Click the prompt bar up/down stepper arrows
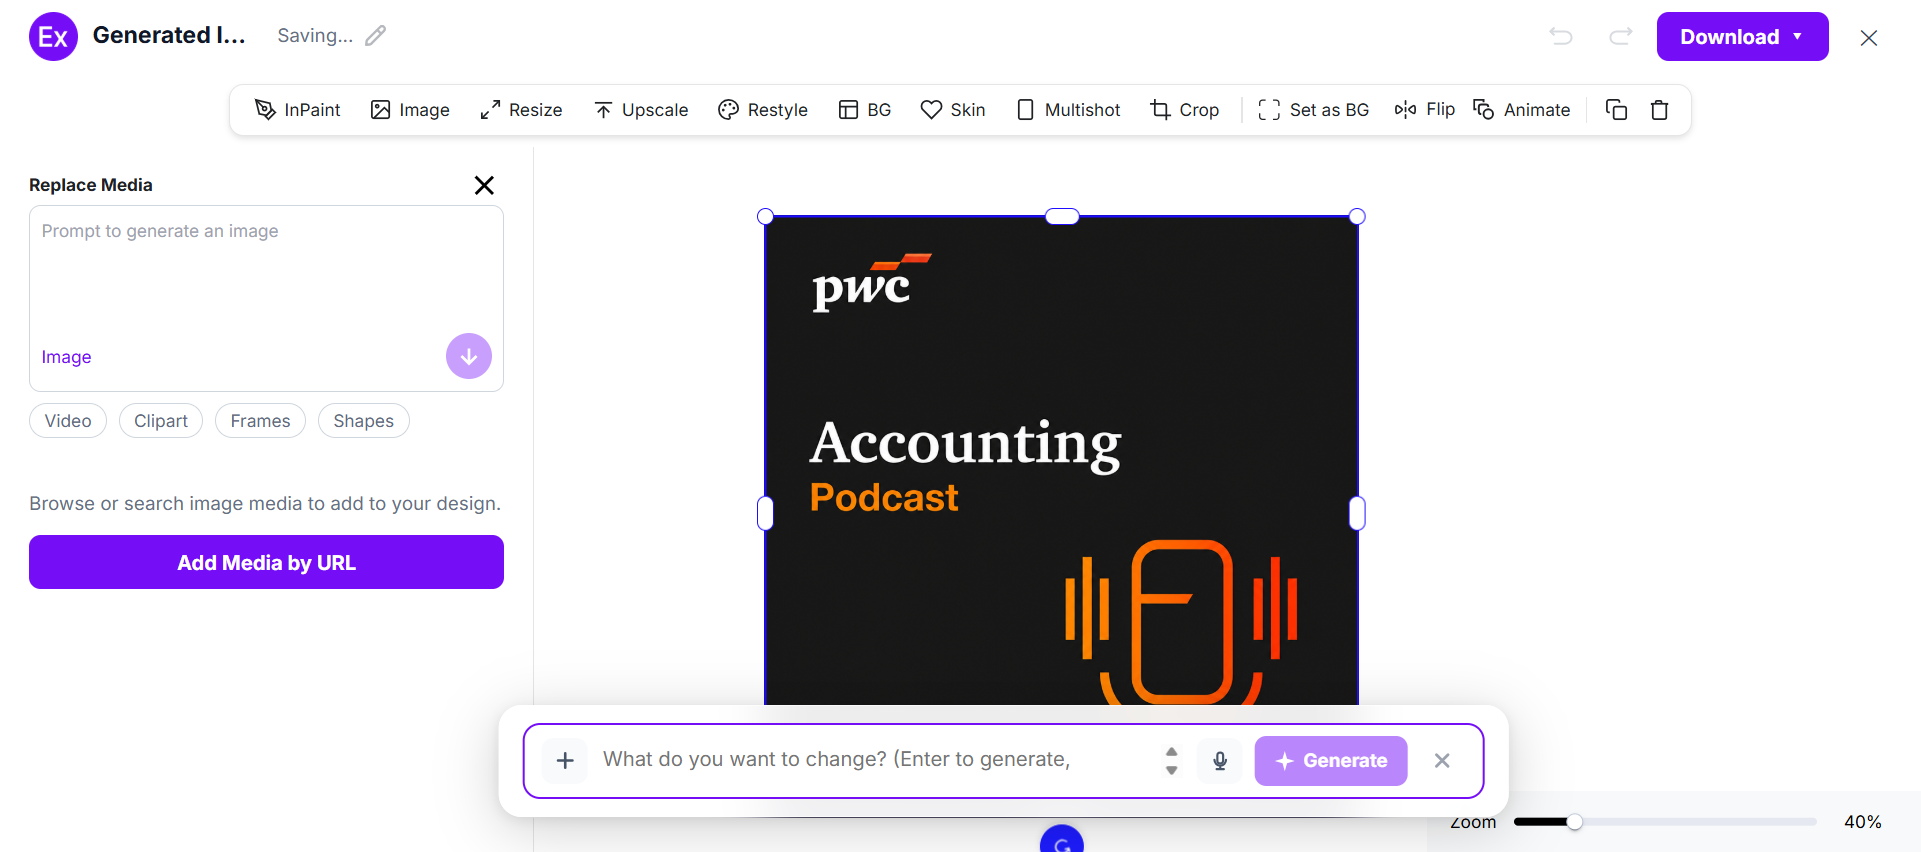 coord(1172,761)
